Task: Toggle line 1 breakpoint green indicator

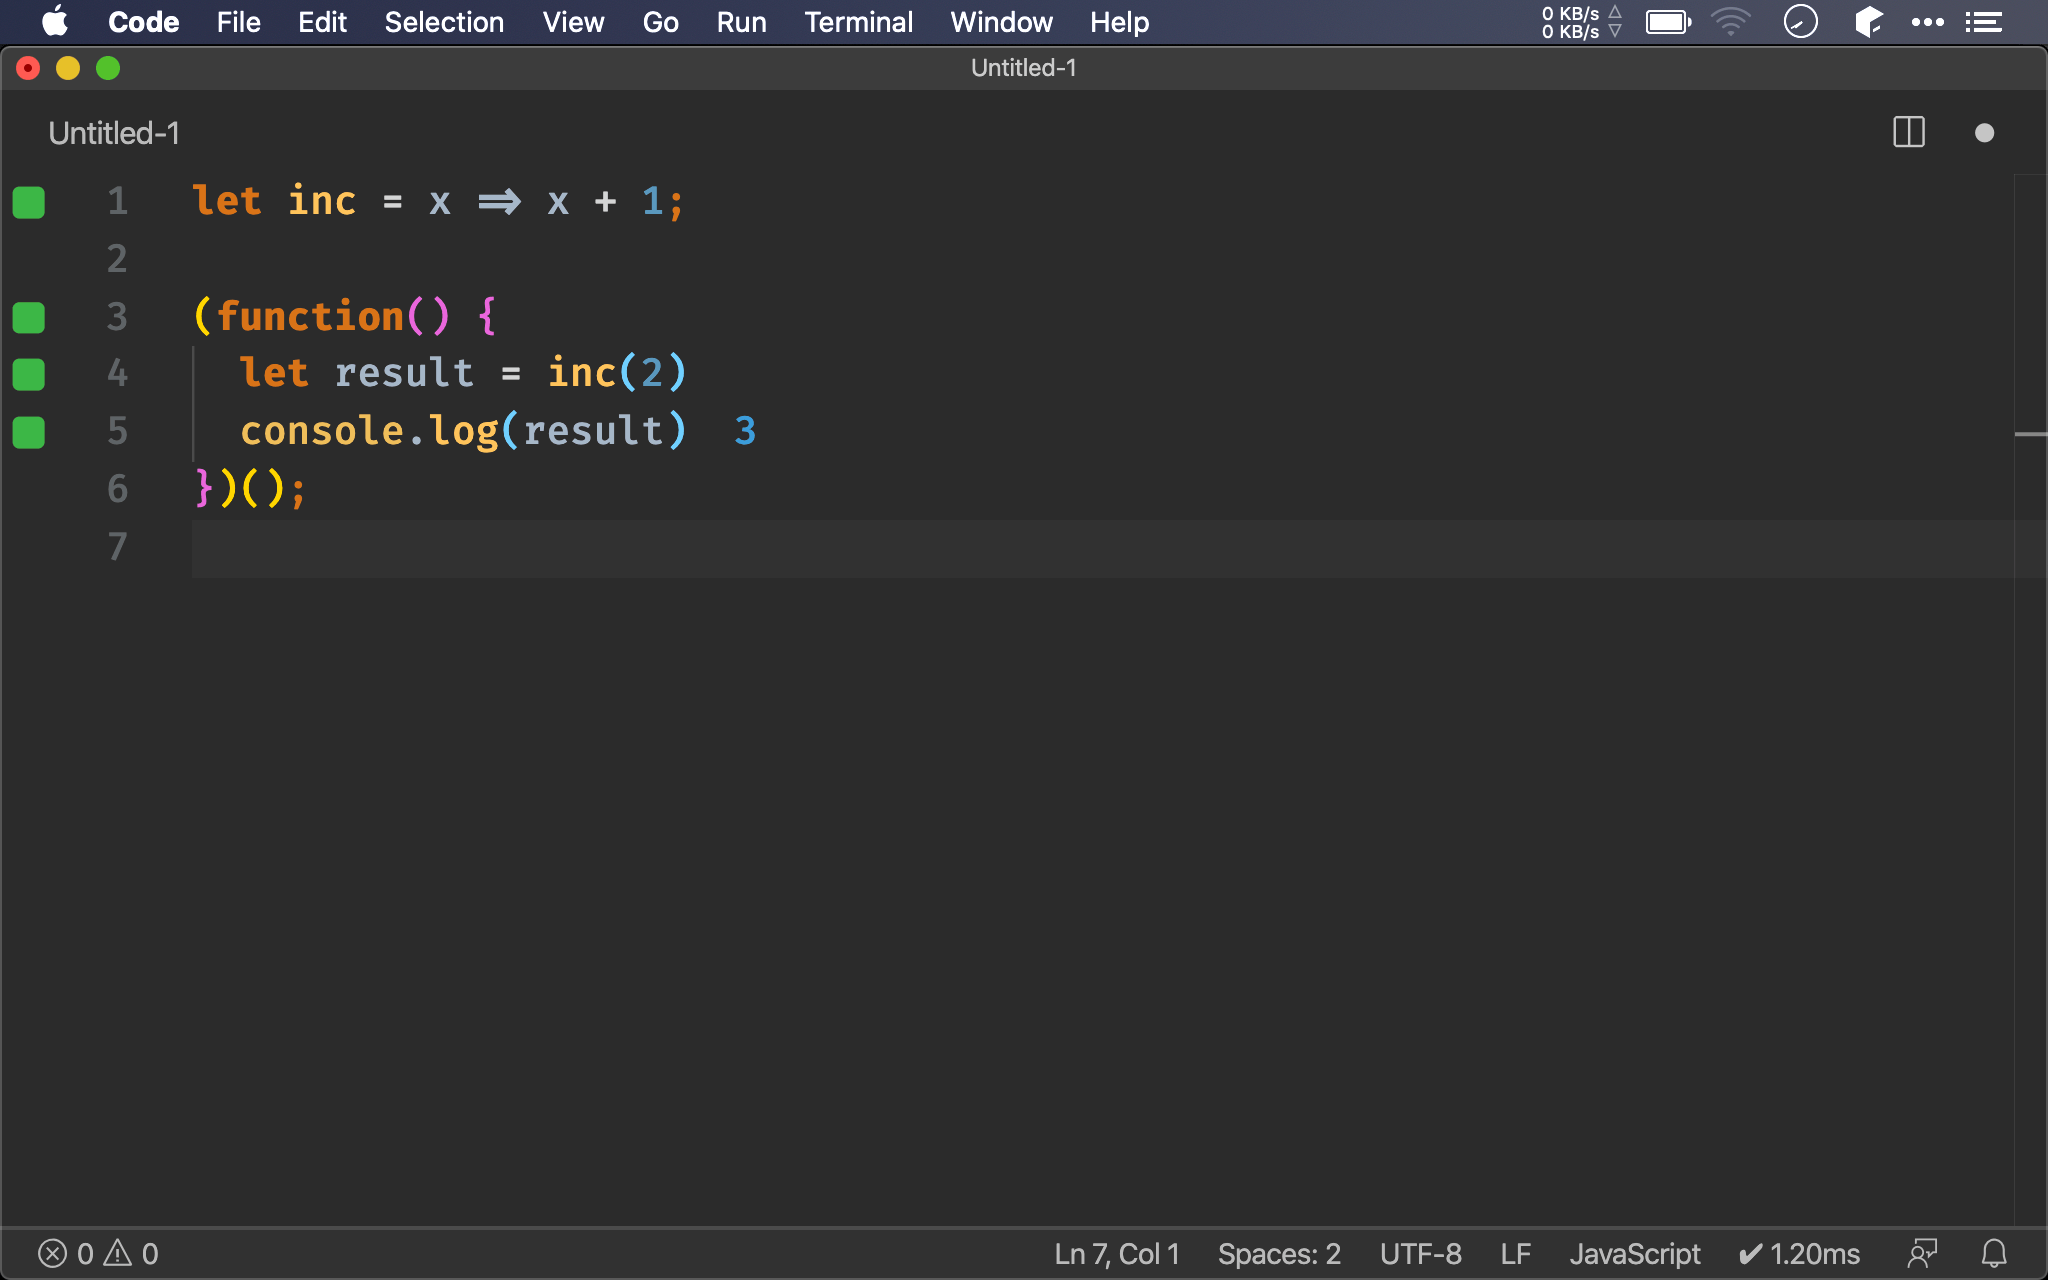Action: click(x=29, y=202)
